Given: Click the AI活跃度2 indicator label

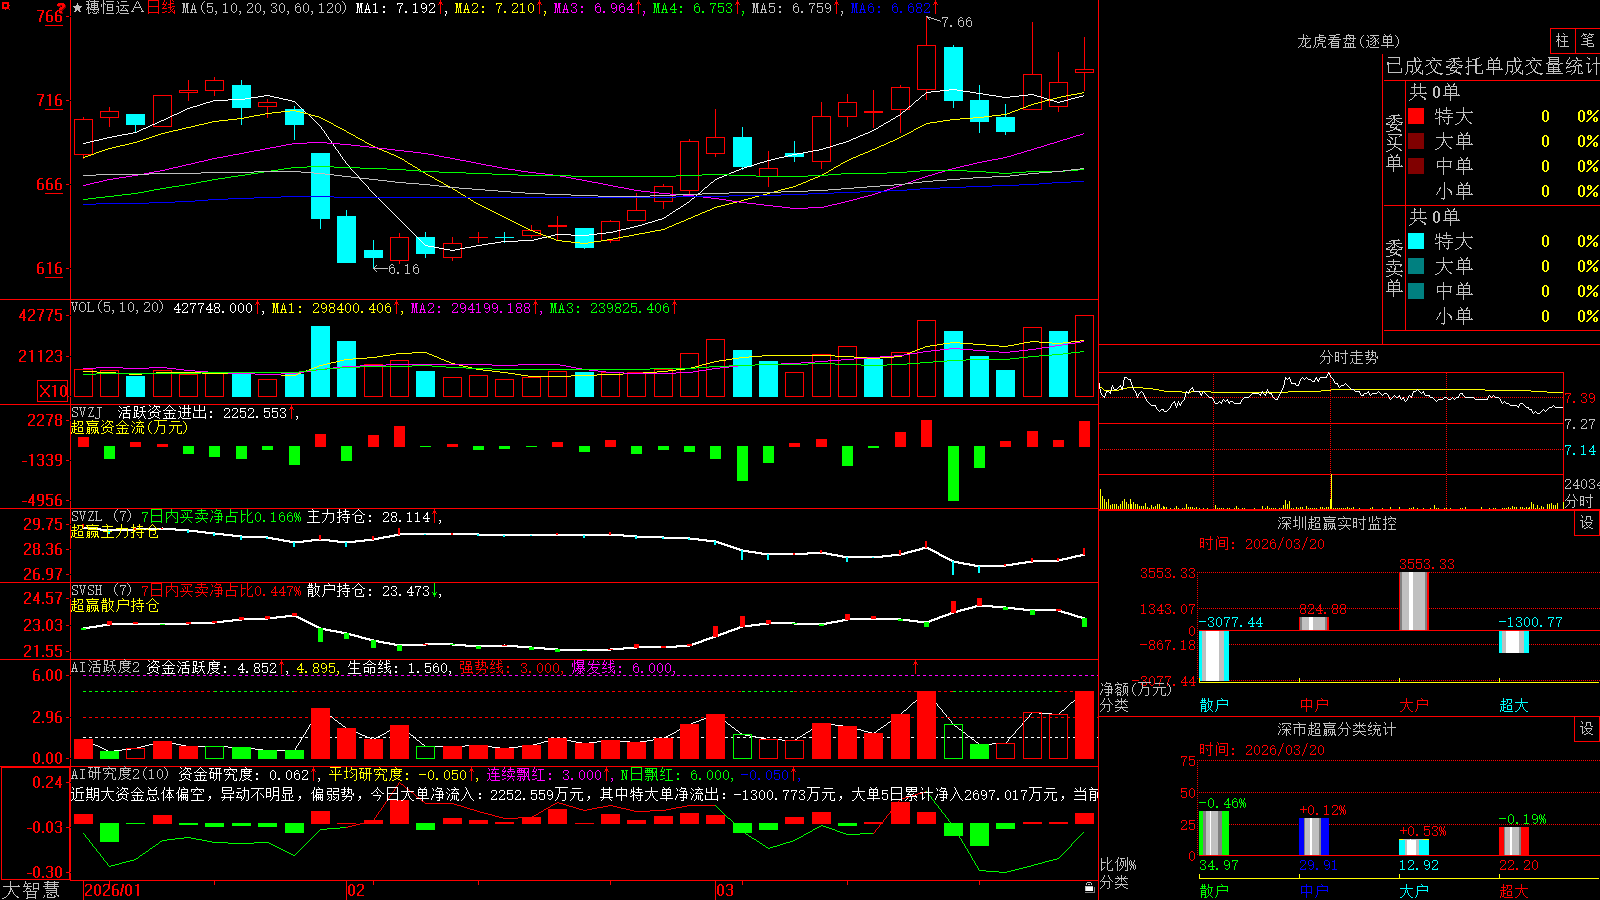Looking at the screenshot, I should tap(106, 667).
